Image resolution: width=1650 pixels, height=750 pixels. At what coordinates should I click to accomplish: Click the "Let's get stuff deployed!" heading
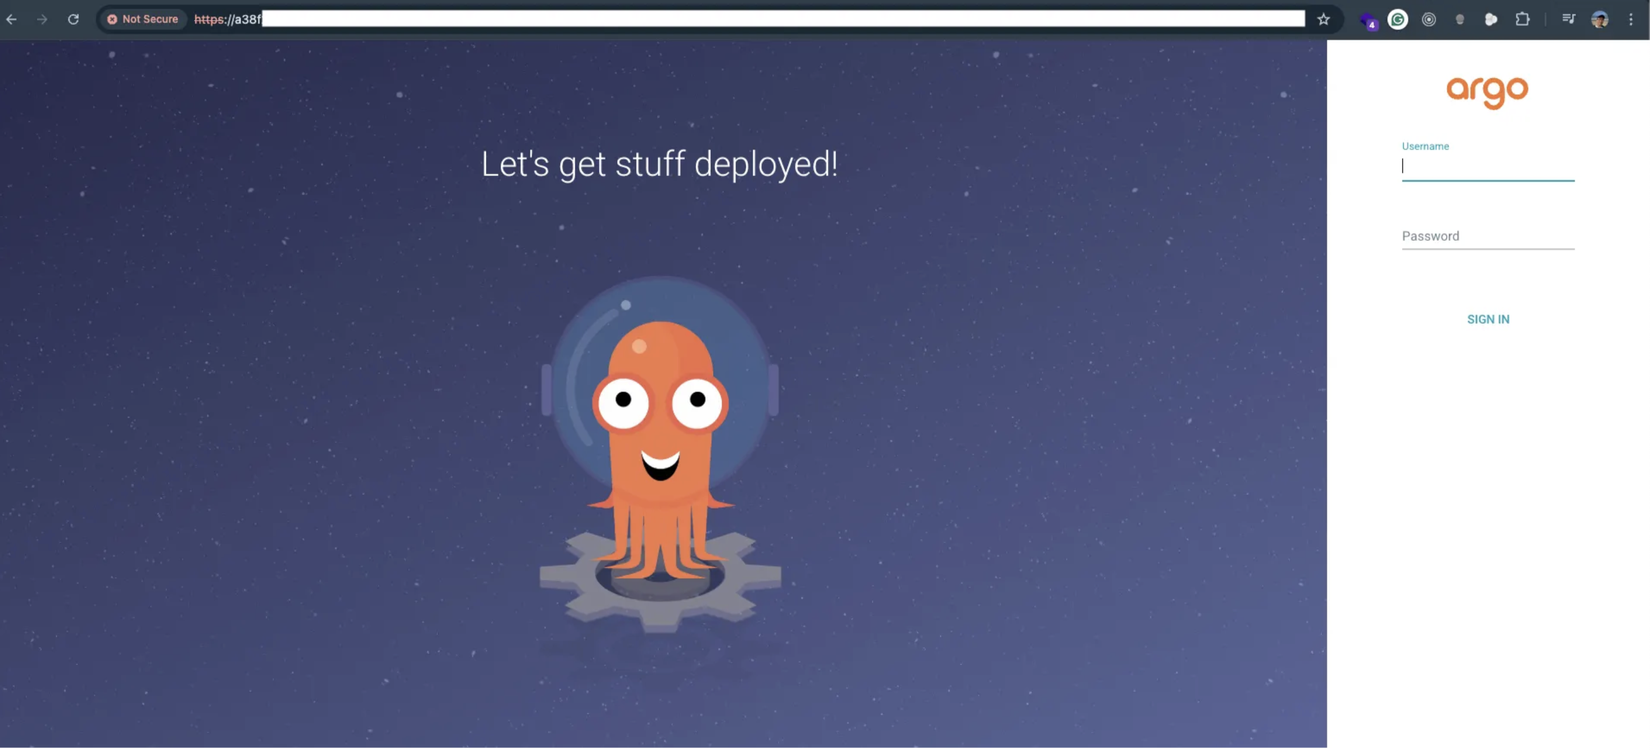coord(659,164)
